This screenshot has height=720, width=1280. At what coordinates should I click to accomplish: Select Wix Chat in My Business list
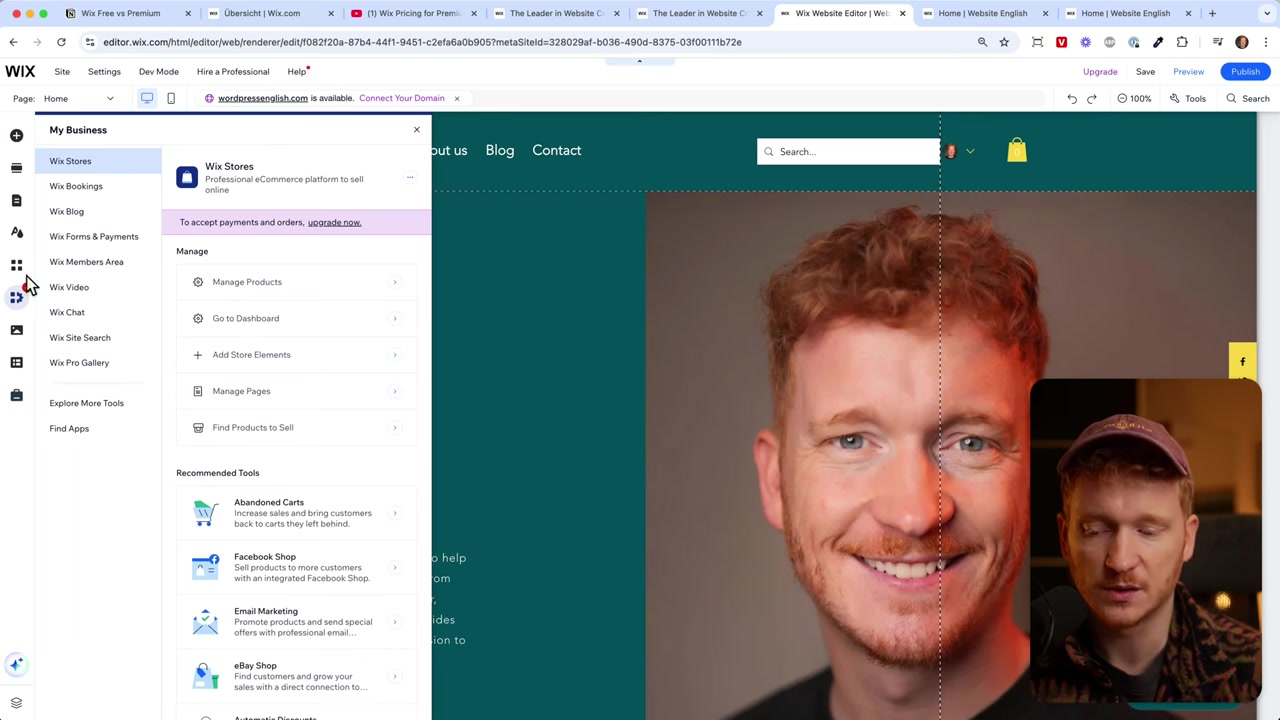[x=67, y=313]
